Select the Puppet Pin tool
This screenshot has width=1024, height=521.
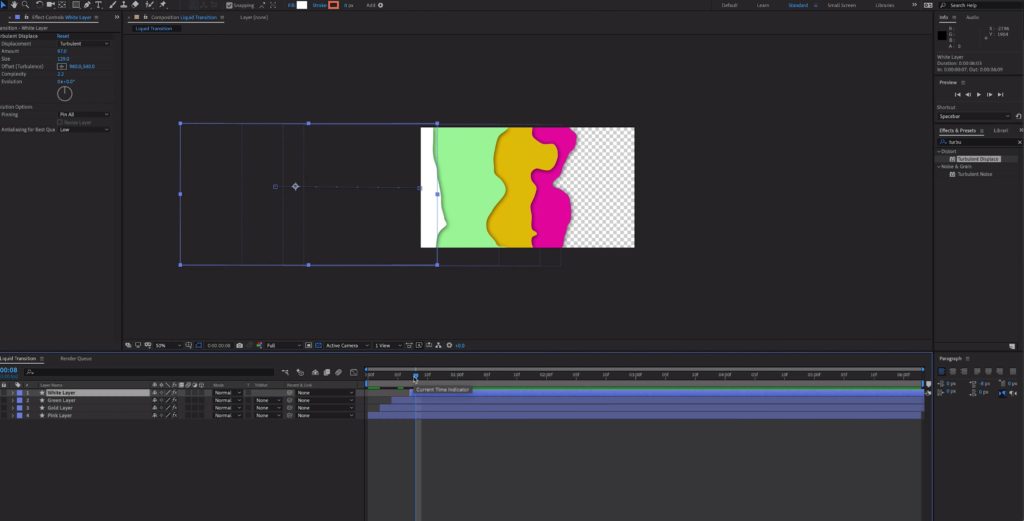click(x=162, y=5)
